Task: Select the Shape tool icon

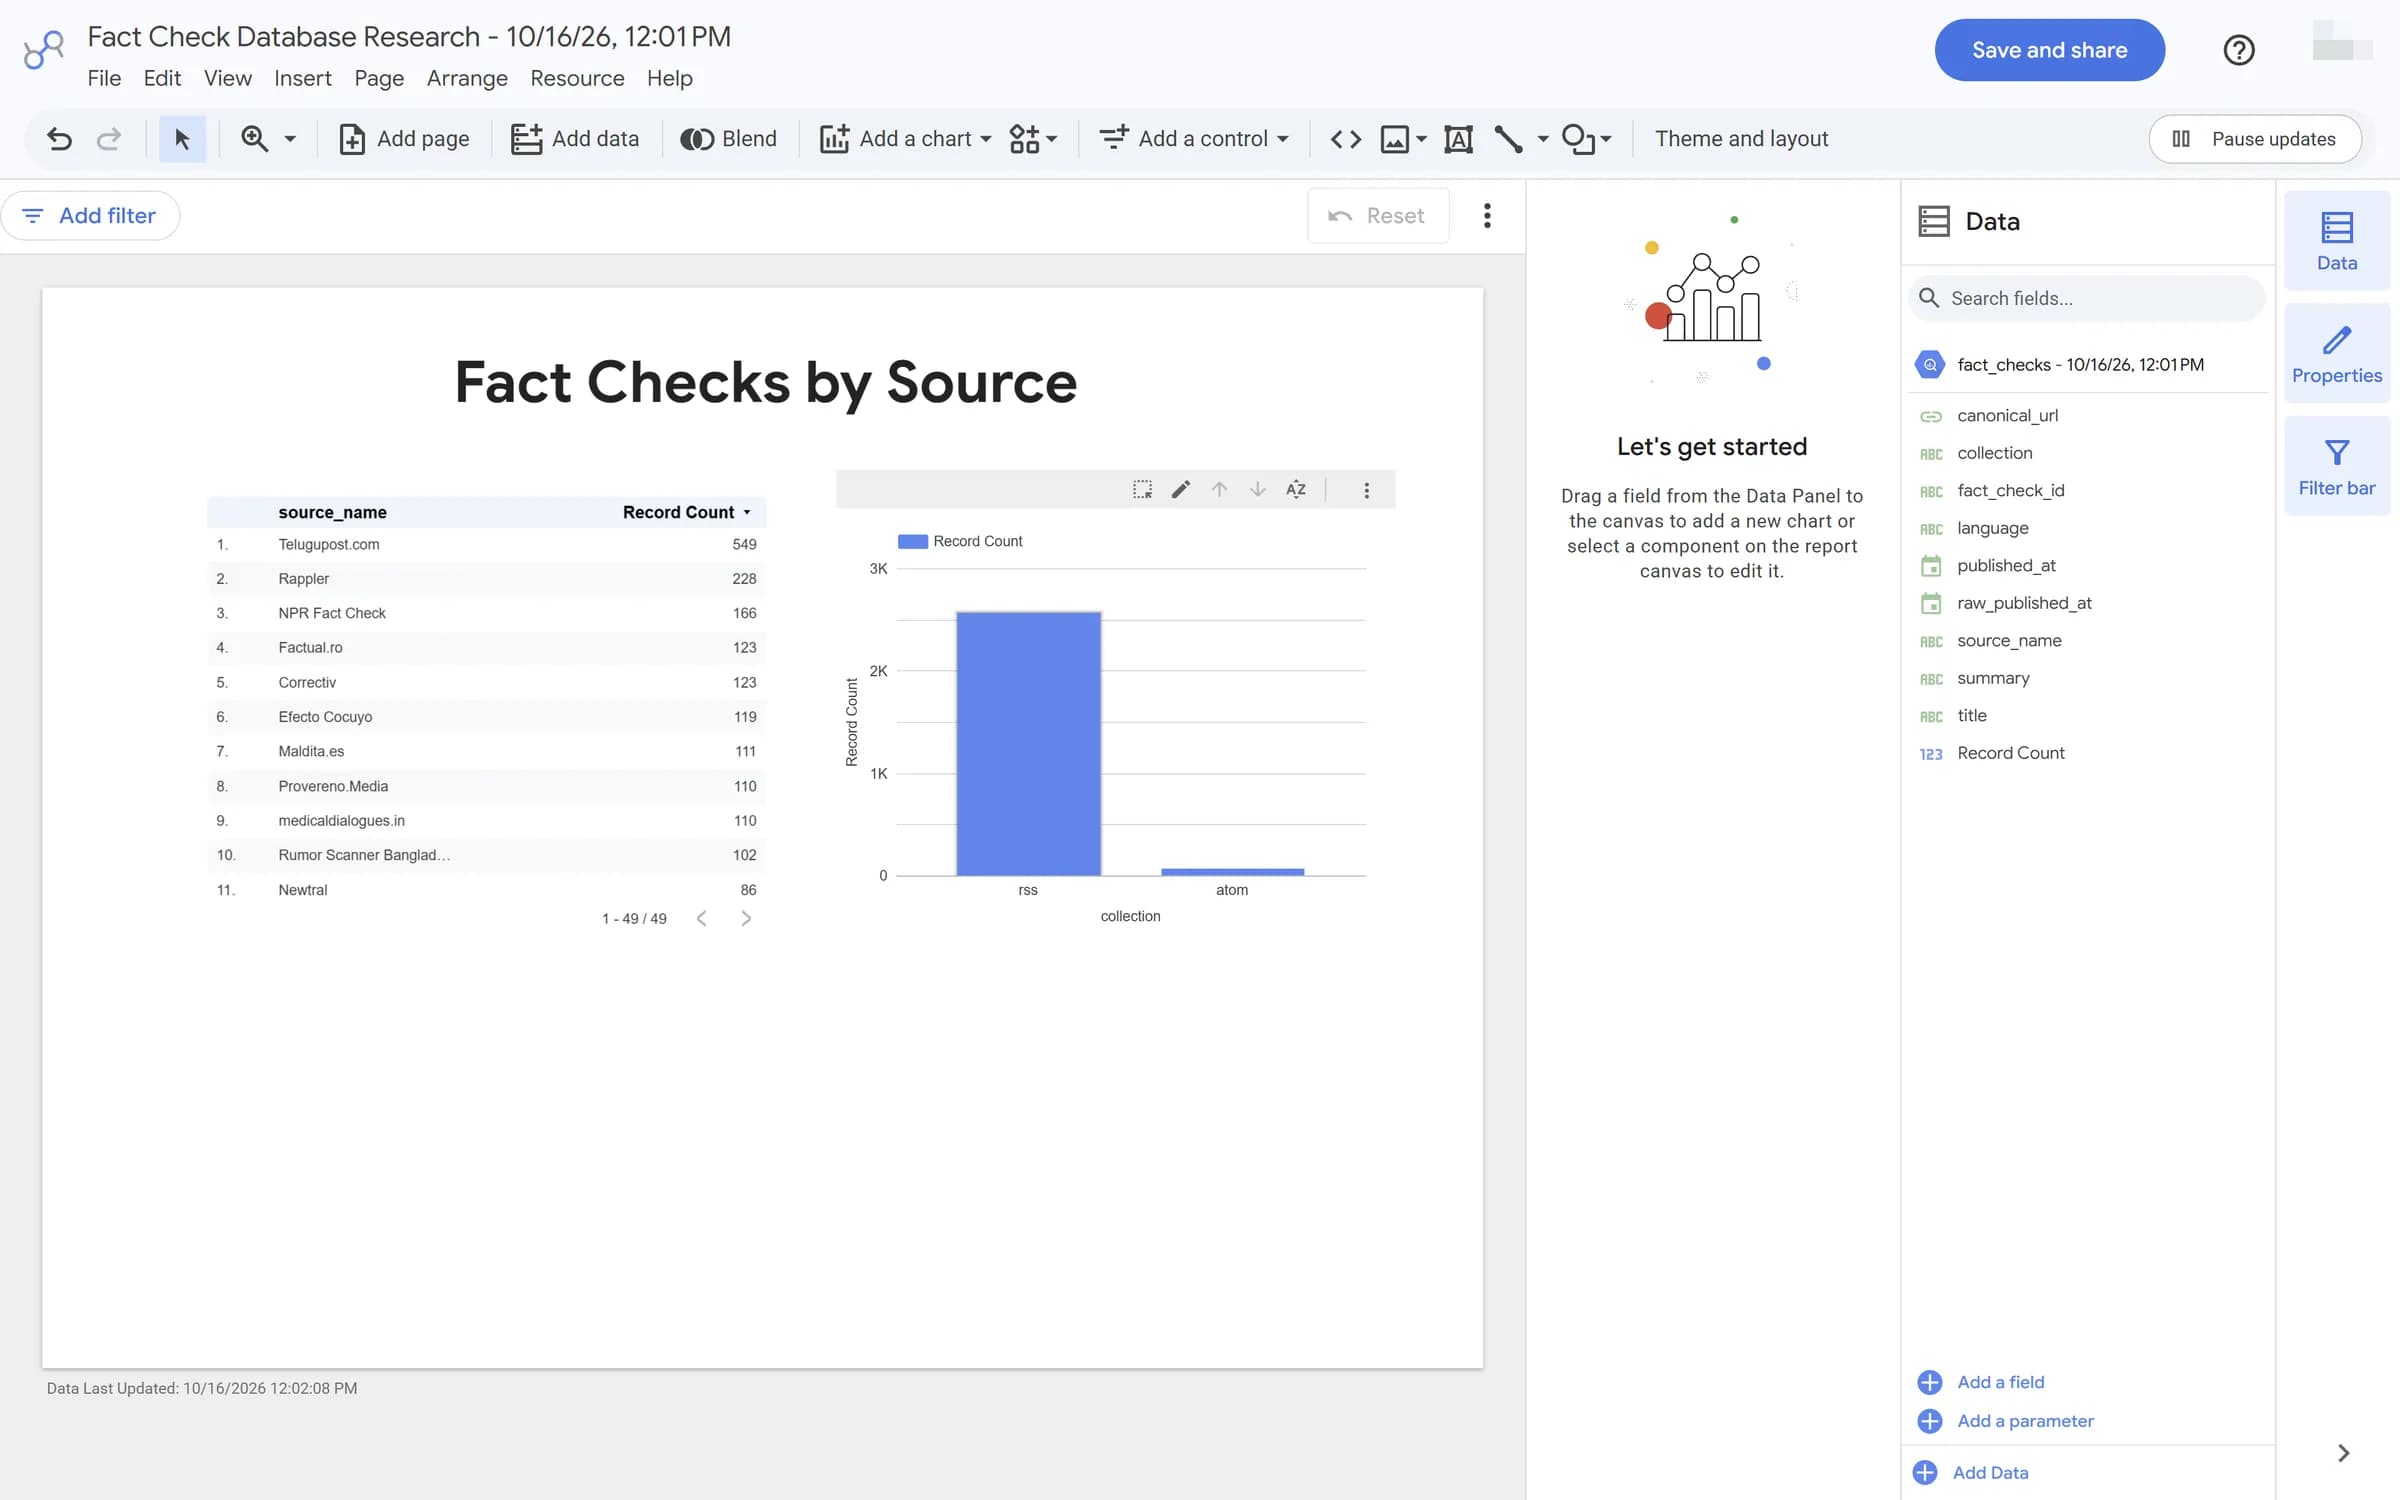Action: pyautogui.click(x=1578, y=139)
